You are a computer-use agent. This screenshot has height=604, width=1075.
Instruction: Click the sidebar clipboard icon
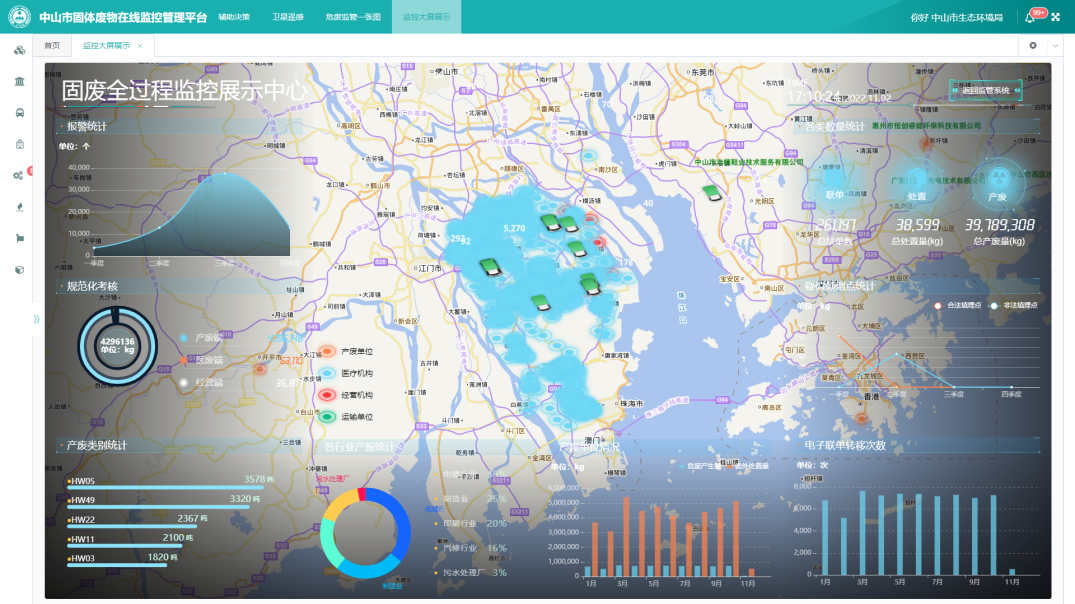19,144
